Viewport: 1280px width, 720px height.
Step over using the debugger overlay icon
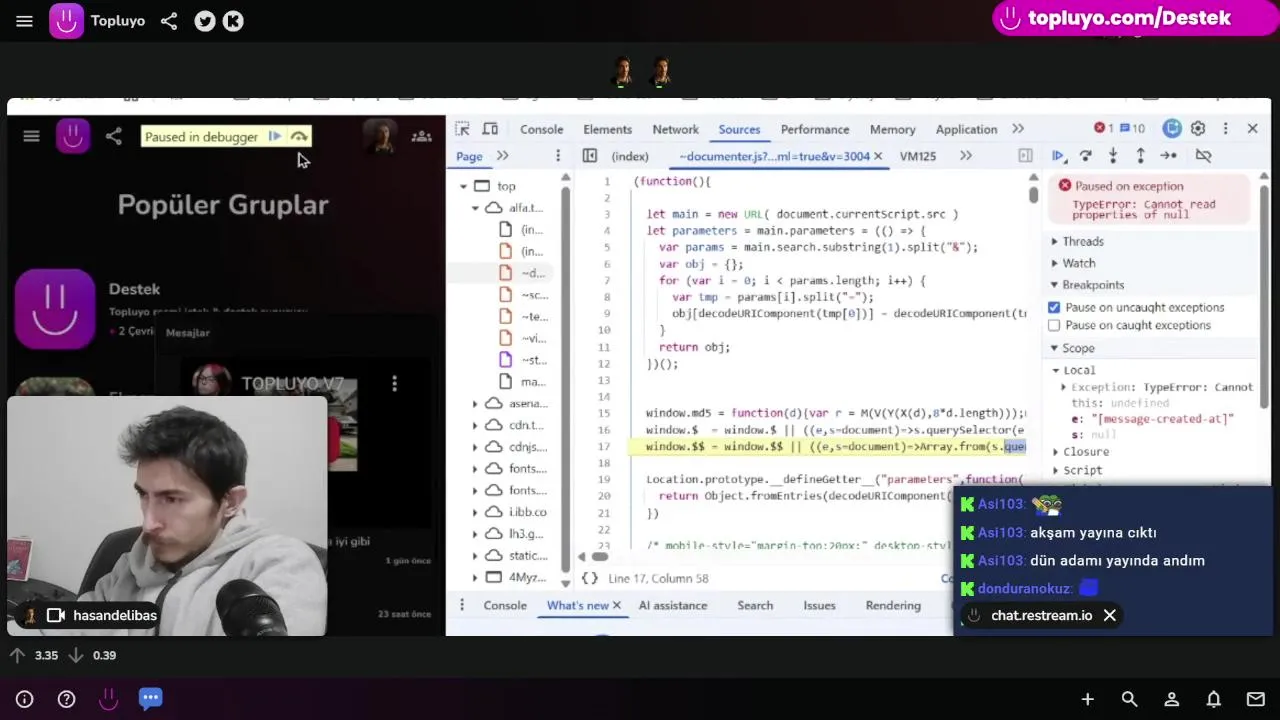point(299,137)
